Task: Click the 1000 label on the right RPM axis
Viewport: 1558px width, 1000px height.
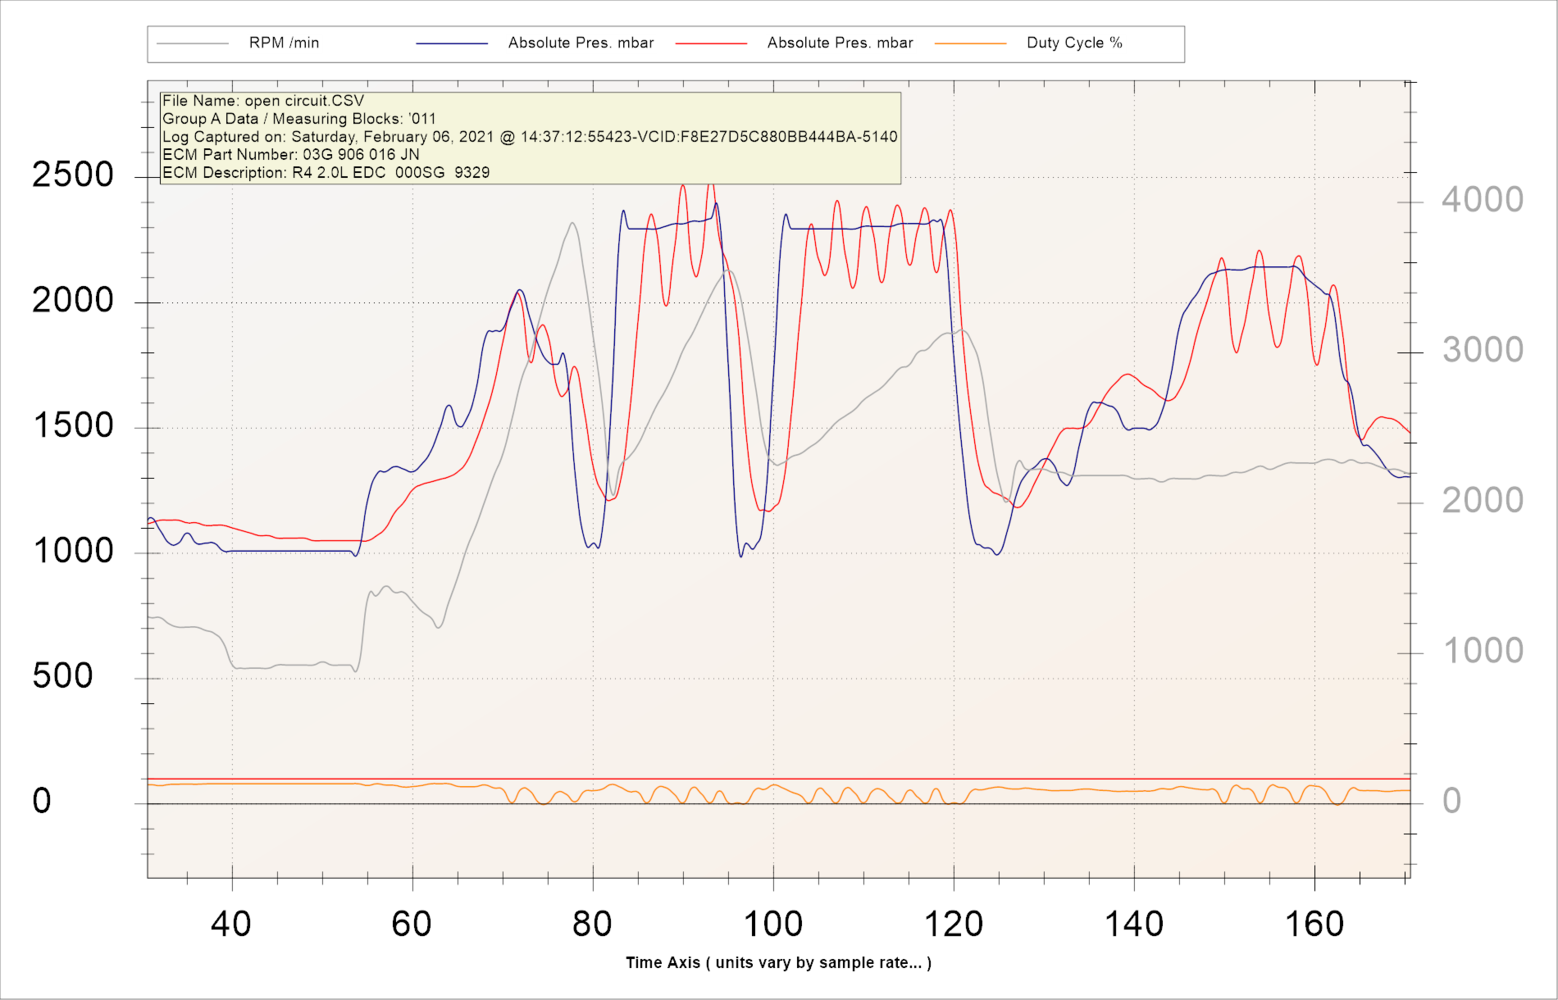Action: 1482,651
